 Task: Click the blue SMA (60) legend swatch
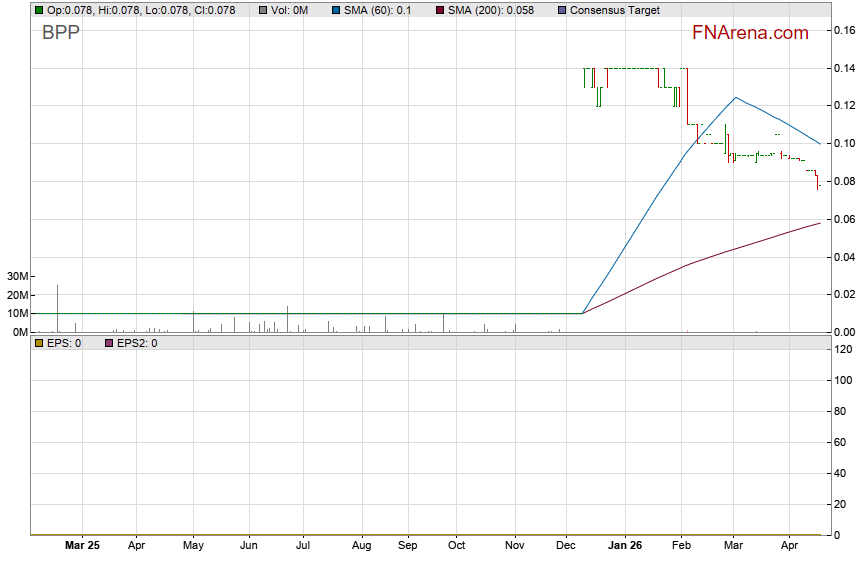coord(336,10)
